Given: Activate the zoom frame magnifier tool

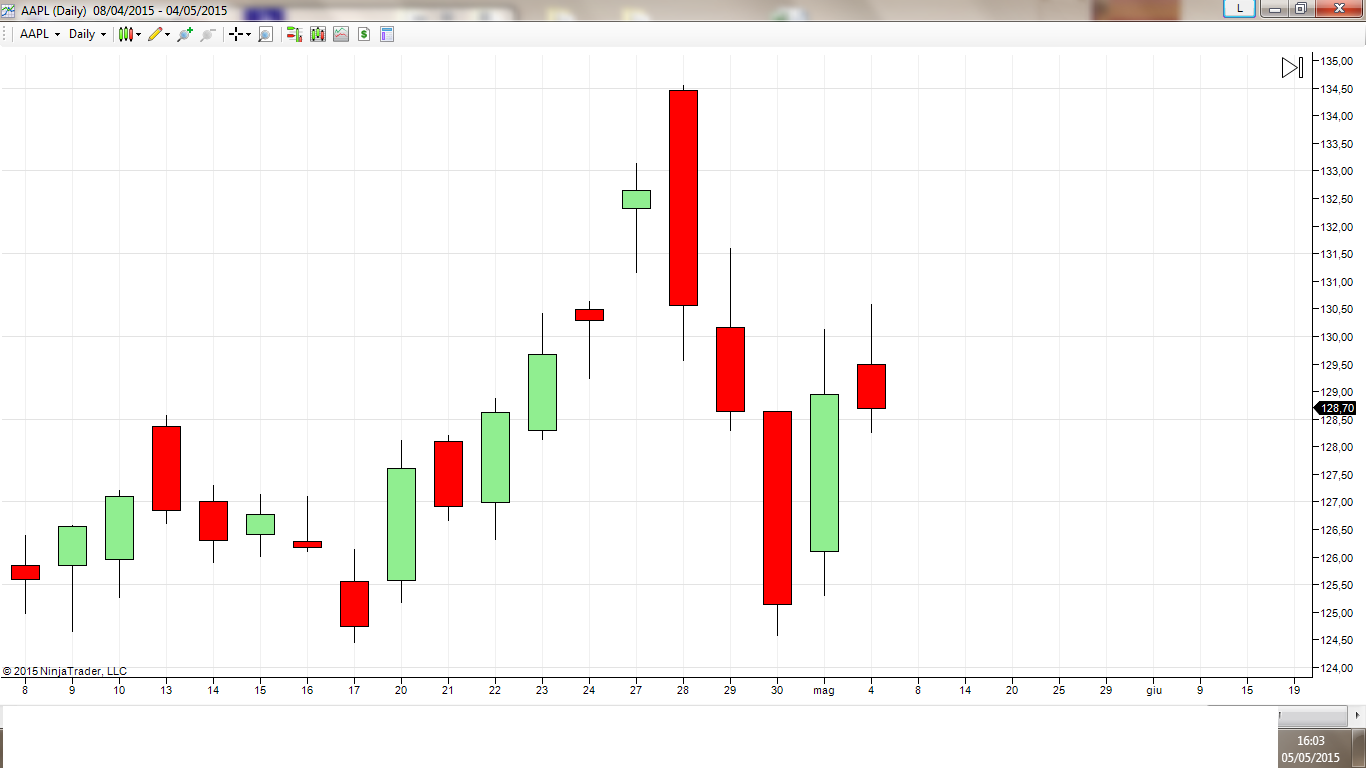Looking at the screenshot, I should tap(265, 34).
